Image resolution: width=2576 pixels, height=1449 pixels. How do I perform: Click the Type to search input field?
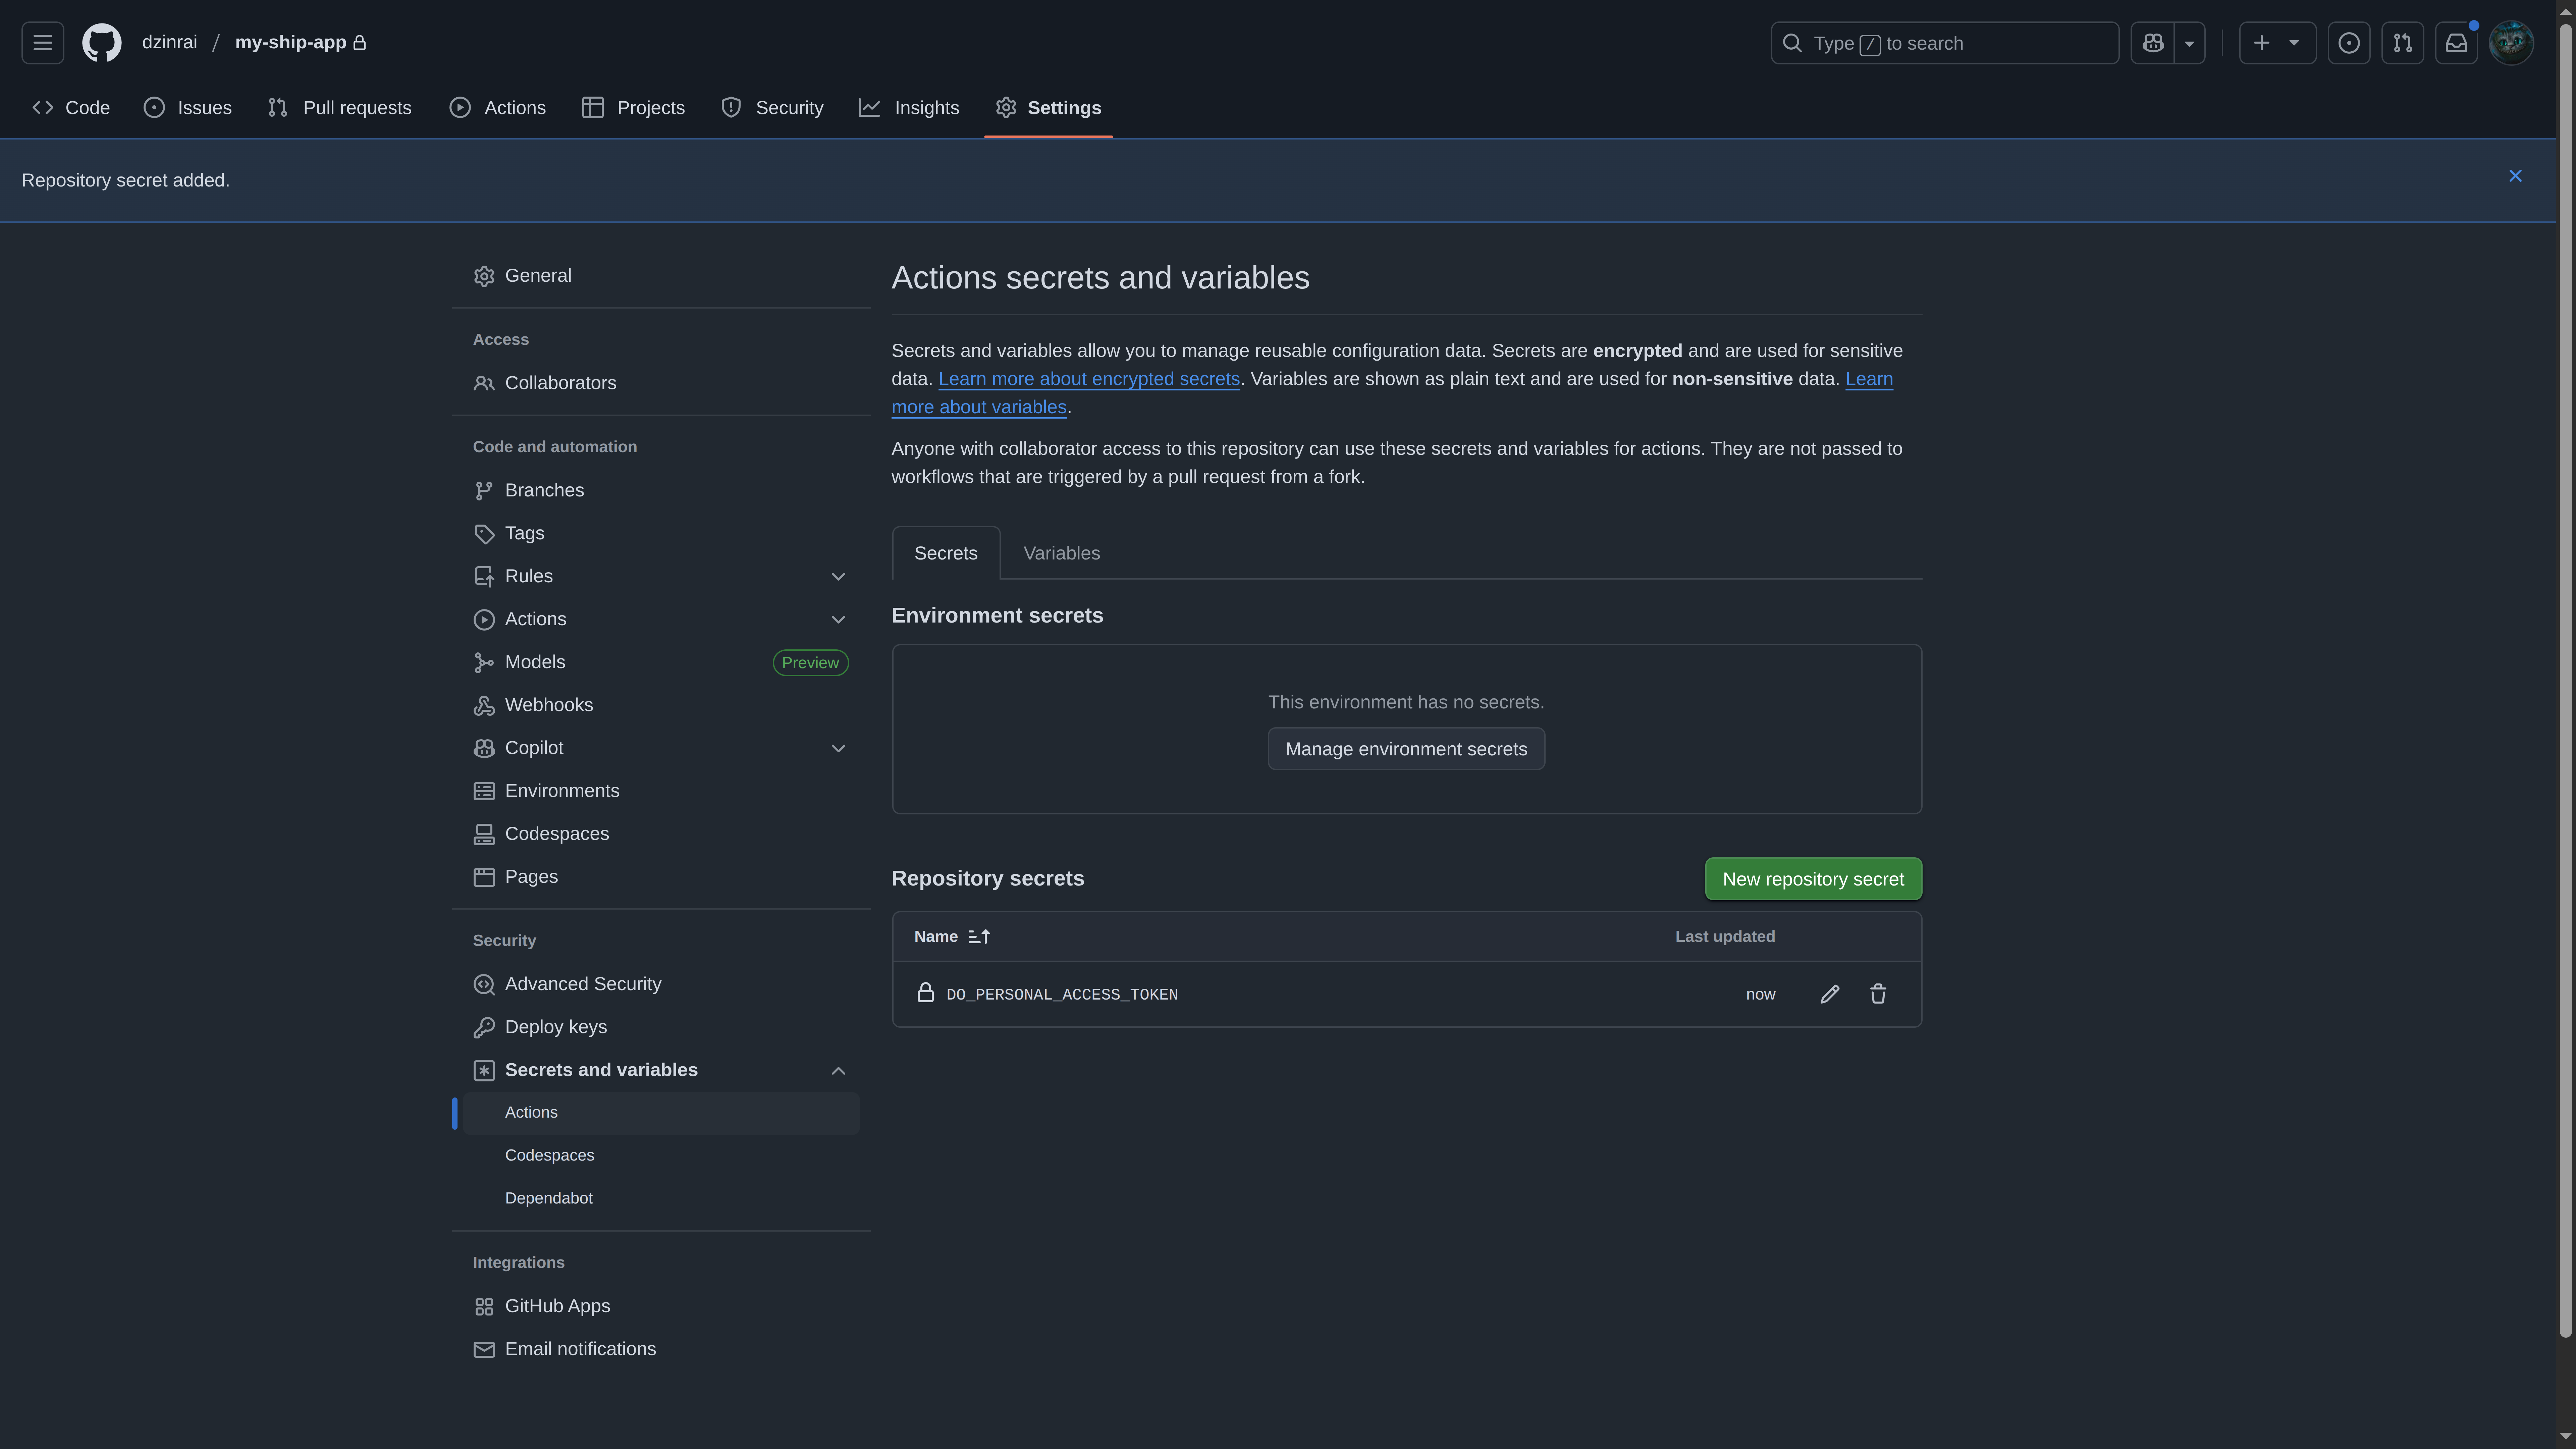[x=1944, y=43]
